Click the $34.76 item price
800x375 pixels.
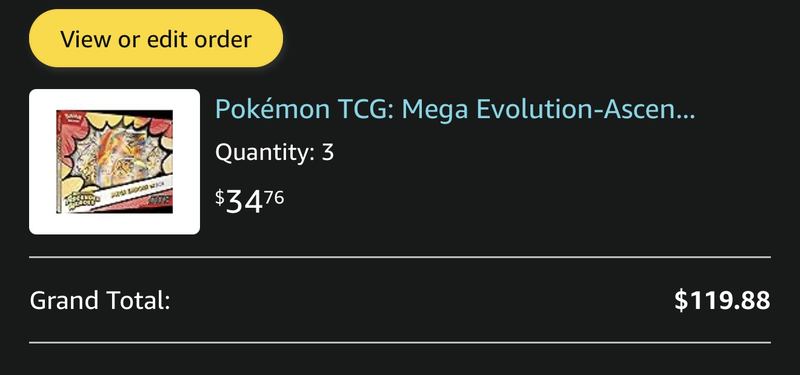[249, 201]
